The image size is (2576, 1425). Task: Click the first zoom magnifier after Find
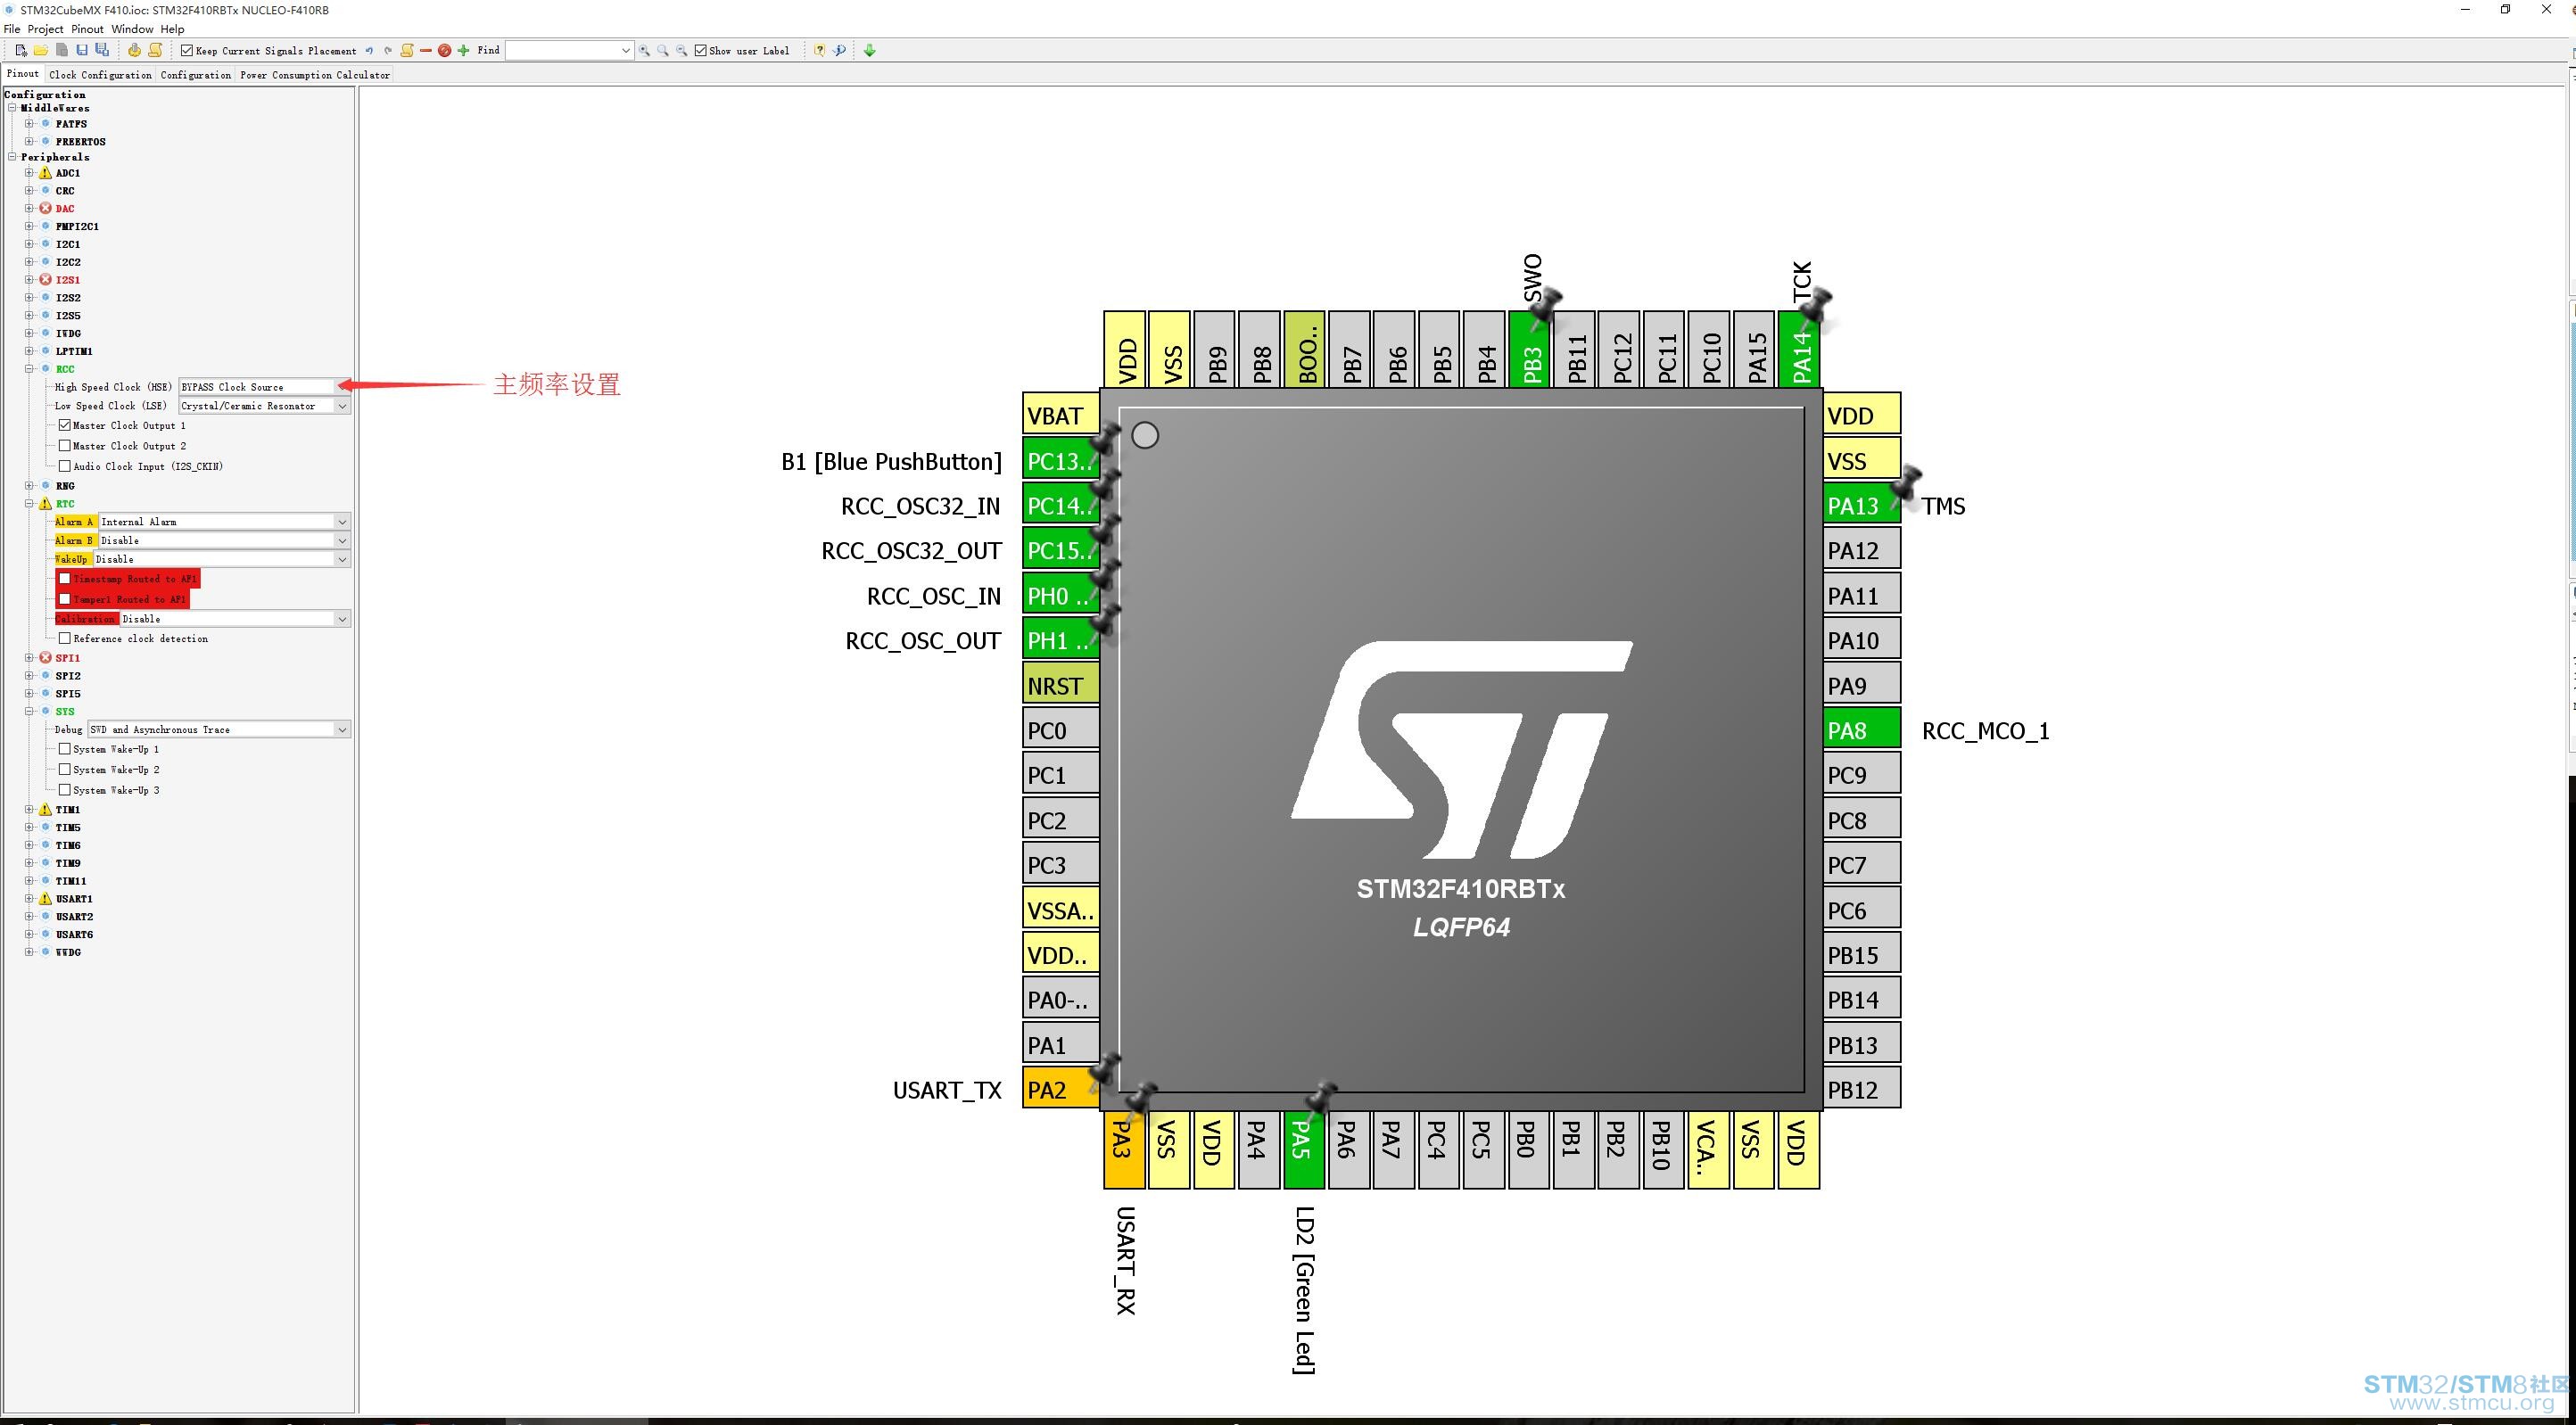click(x=644, y=50)
